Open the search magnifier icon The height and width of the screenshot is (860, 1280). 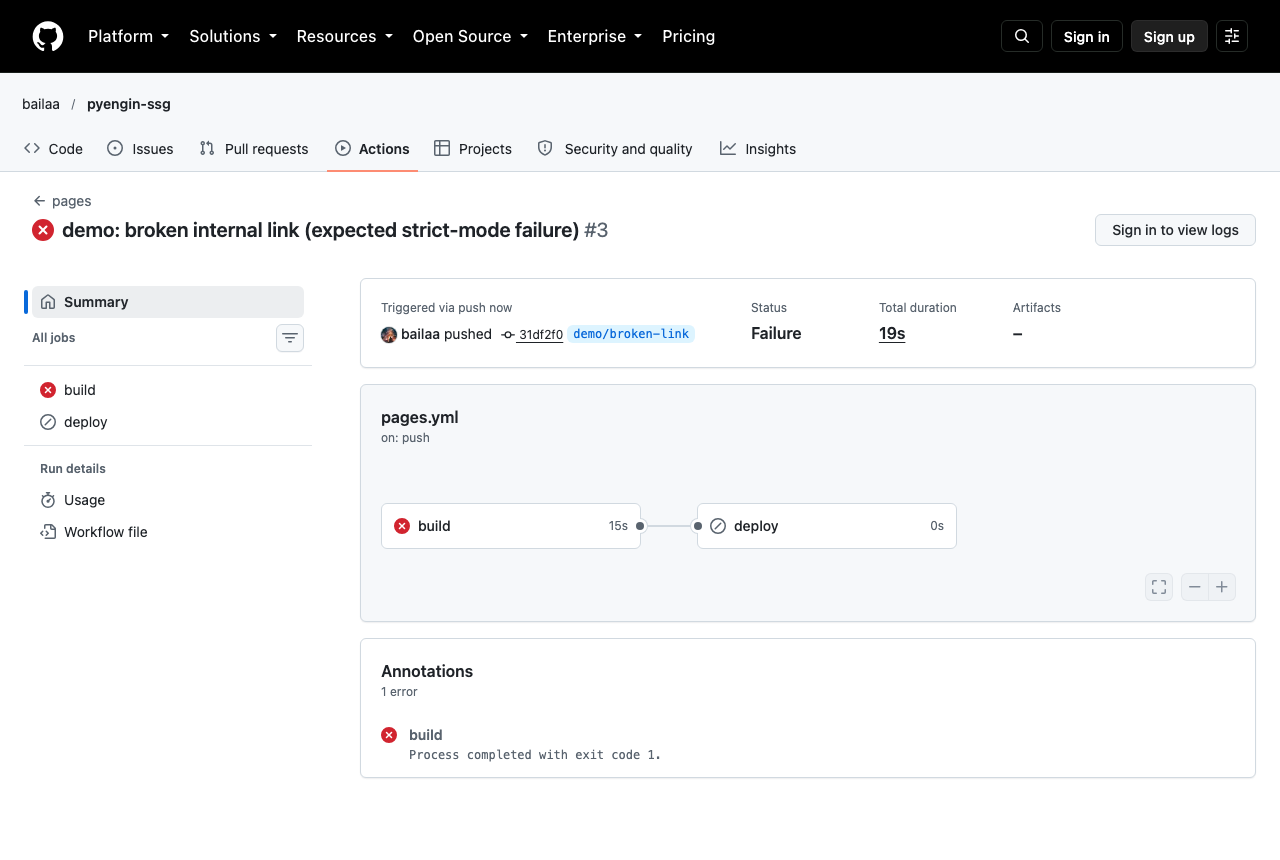(1022, 36)
